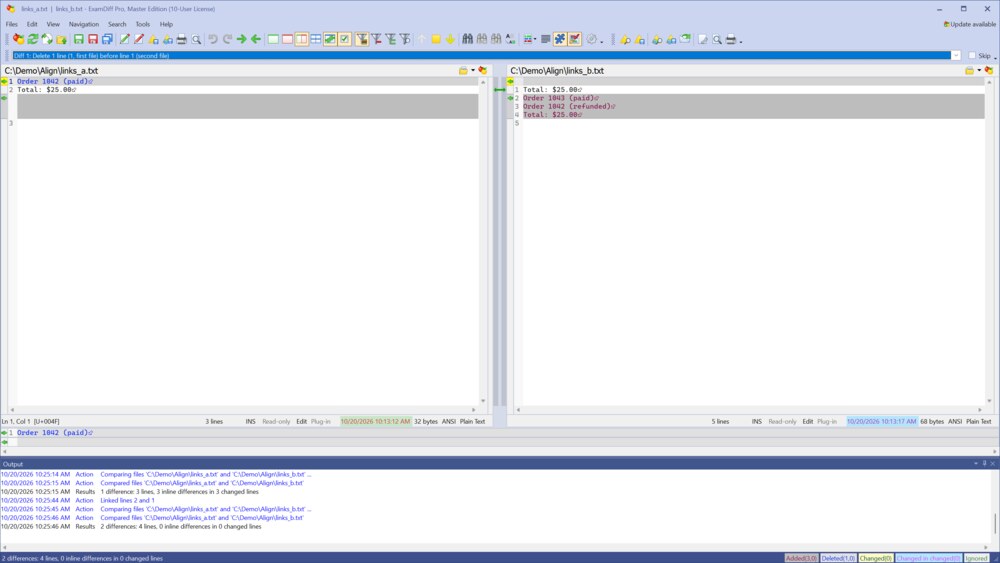The height and width of the screenshot is (563, 1000).
Task: Click the Swap files recycle-arrows icon
Action: (47, 40)
